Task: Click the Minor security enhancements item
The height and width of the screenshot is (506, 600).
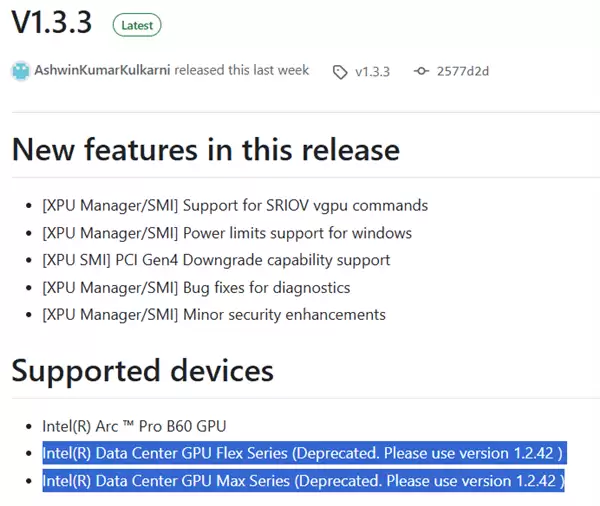Action: [213, 315]
